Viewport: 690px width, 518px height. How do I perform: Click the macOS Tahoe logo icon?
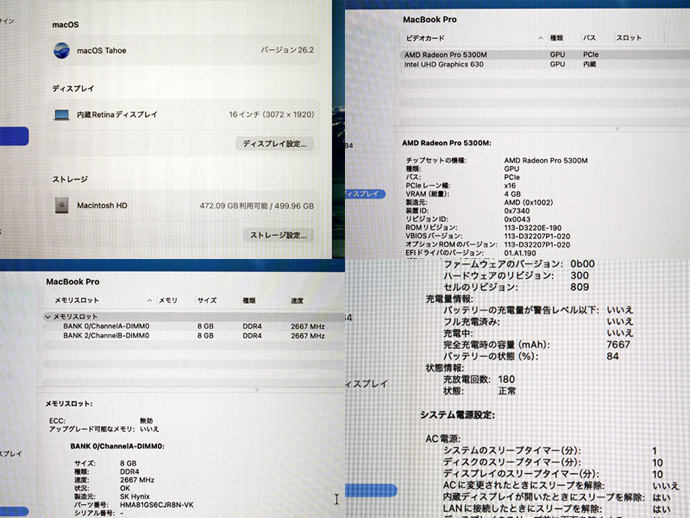coord(62,50)
